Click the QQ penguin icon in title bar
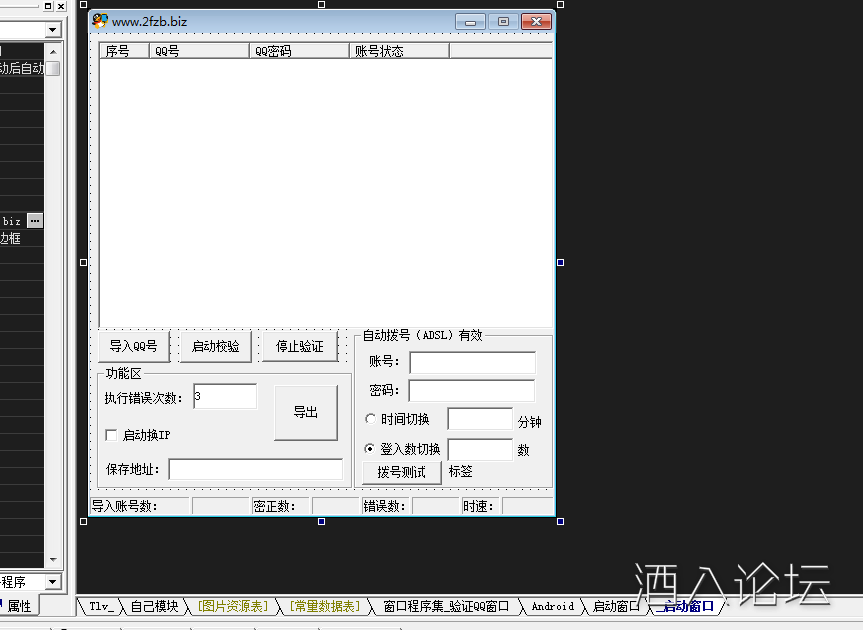Viewport: 863px width, 630px height. pos(100,21)
